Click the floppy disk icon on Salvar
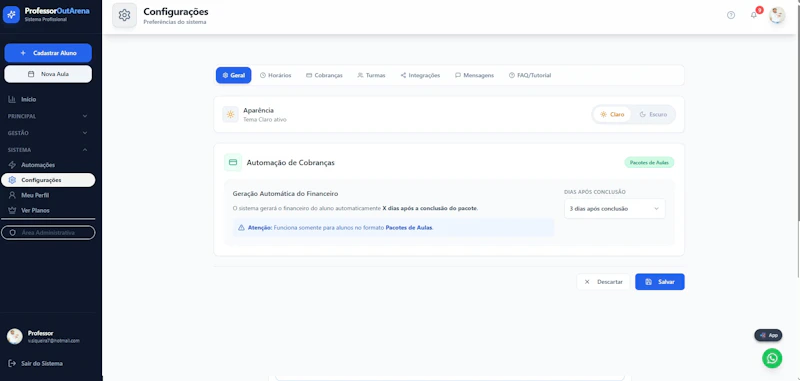Image resolution: width=800 pixels, height=381 pixels. click(648, 282)
